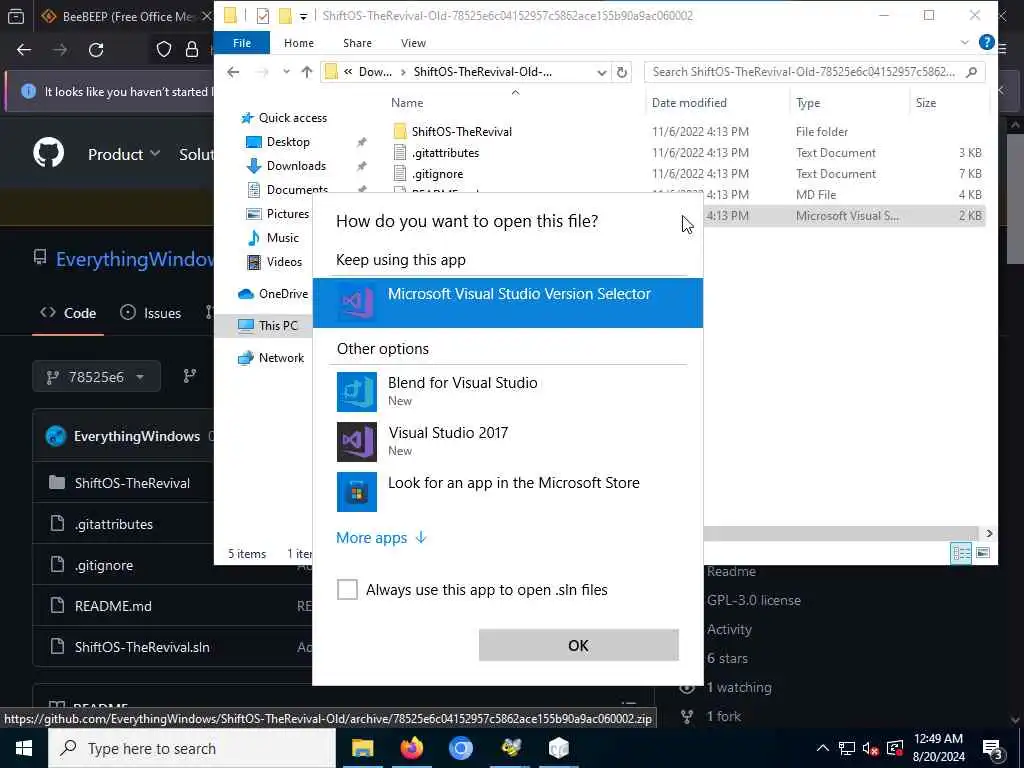Viewport: 1024px width, 768px height.
Task: Open BeeBEEP app from the taskbar
Action: click(x=511, y=748)
